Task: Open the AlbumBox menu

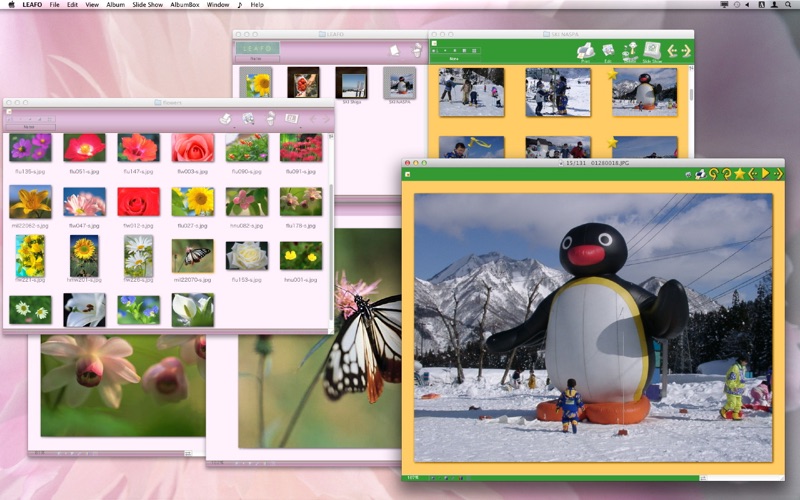Action: [x=185, y=5]
